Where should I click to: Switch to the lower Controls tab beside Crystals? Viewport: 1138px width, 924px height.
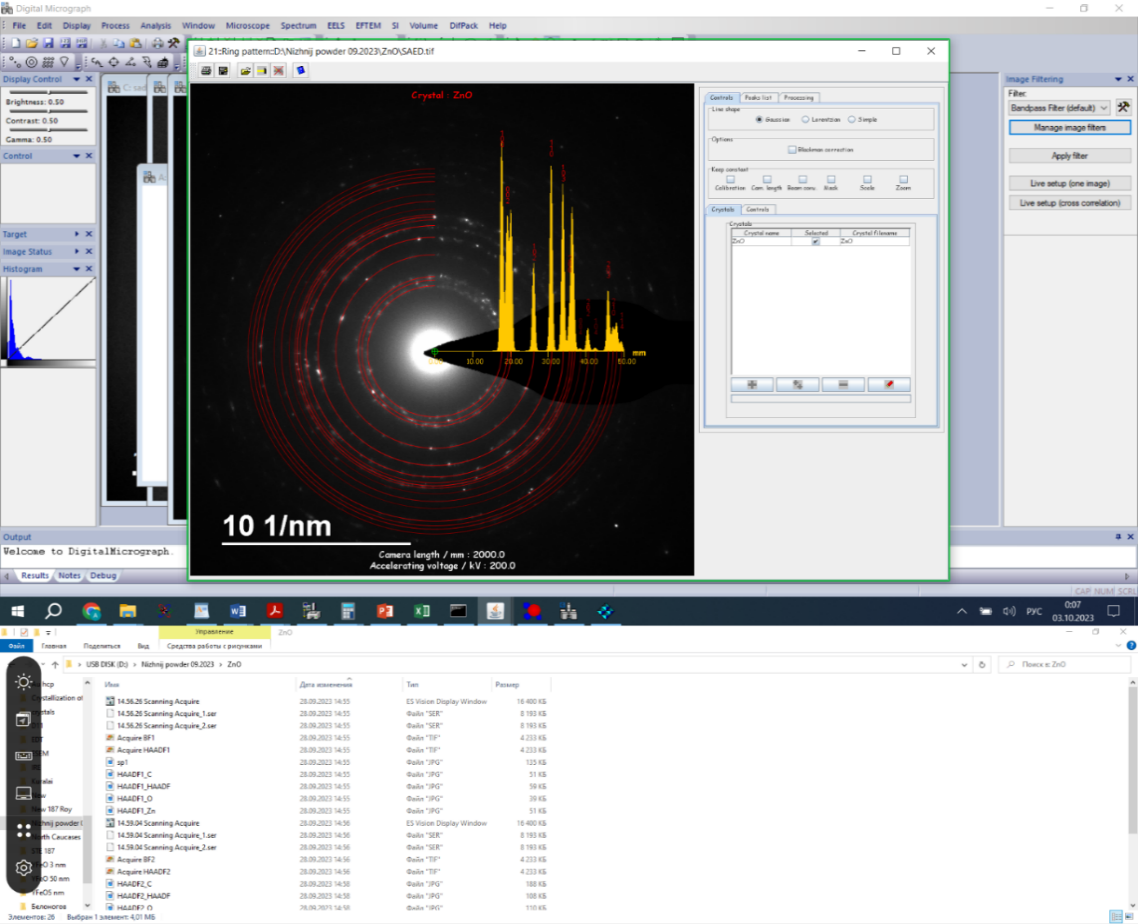pyautogui.click(x=758, y=209)
